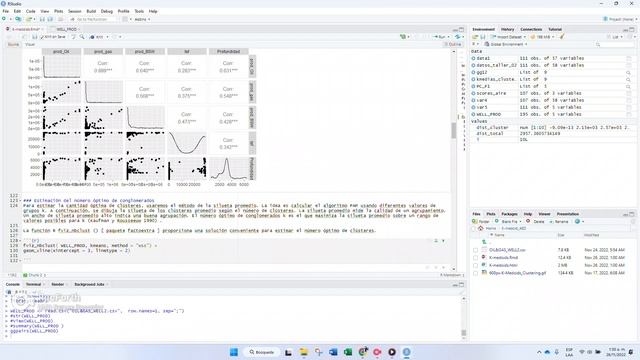Open Windows Start menu

tap(234, 352)
